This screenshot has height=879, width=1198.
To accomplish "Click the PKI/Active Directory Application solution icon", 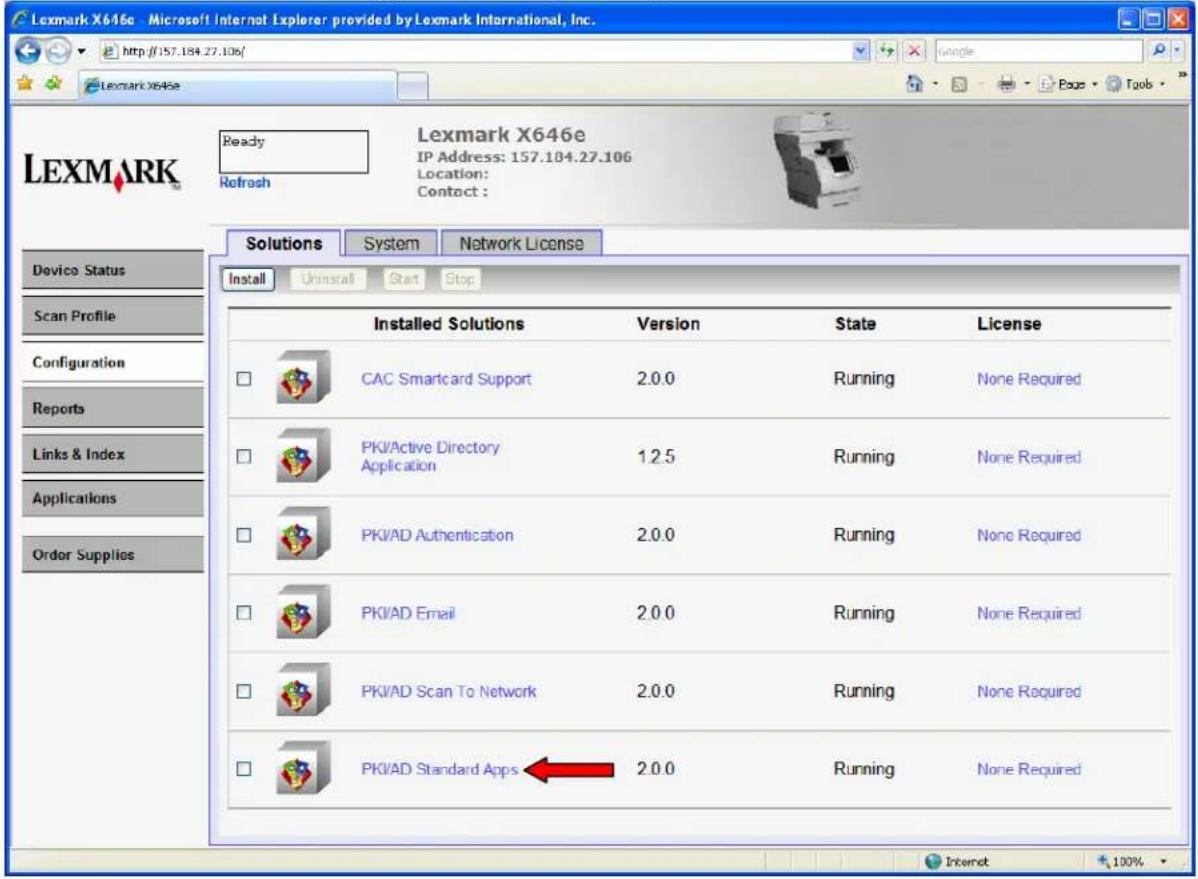I will point(303,456).
